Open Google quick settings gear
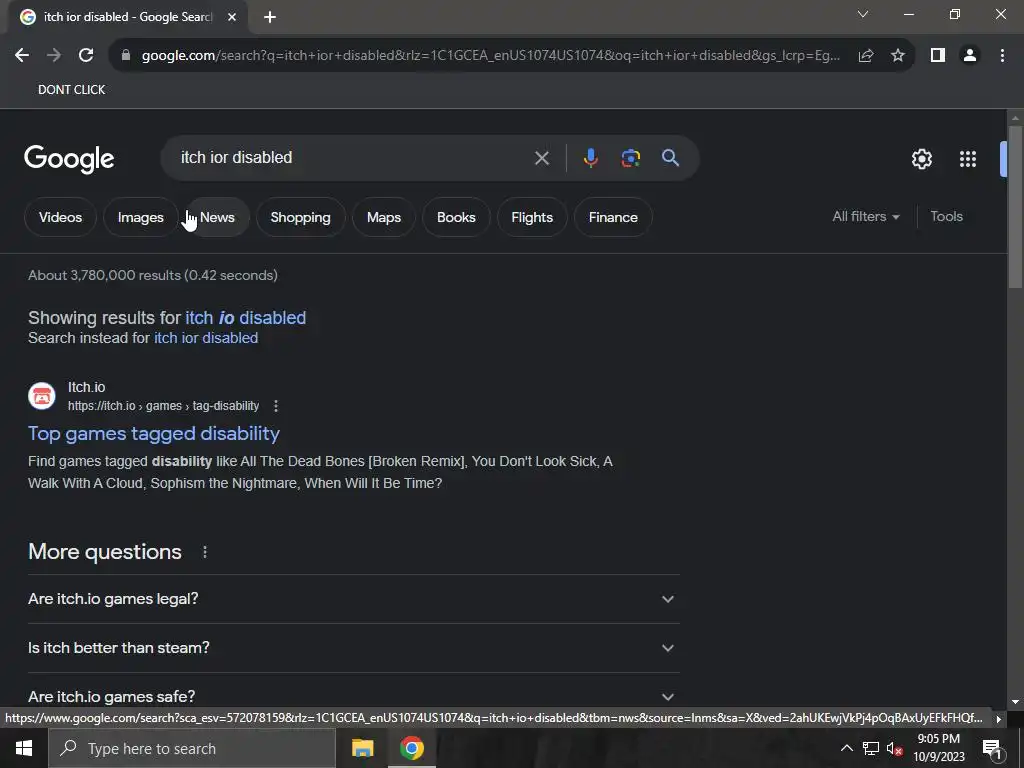 [921, 159]
